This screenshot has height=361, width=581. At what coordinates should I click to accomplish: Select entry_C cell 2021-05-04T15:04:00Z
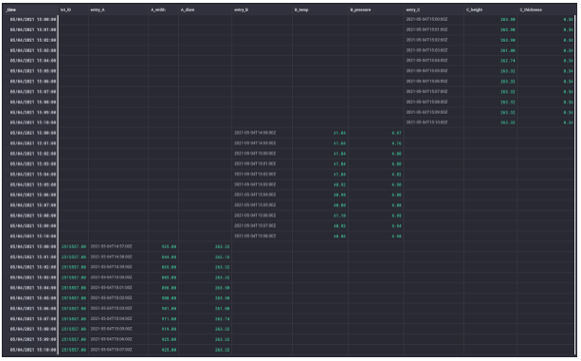(426, 60)
